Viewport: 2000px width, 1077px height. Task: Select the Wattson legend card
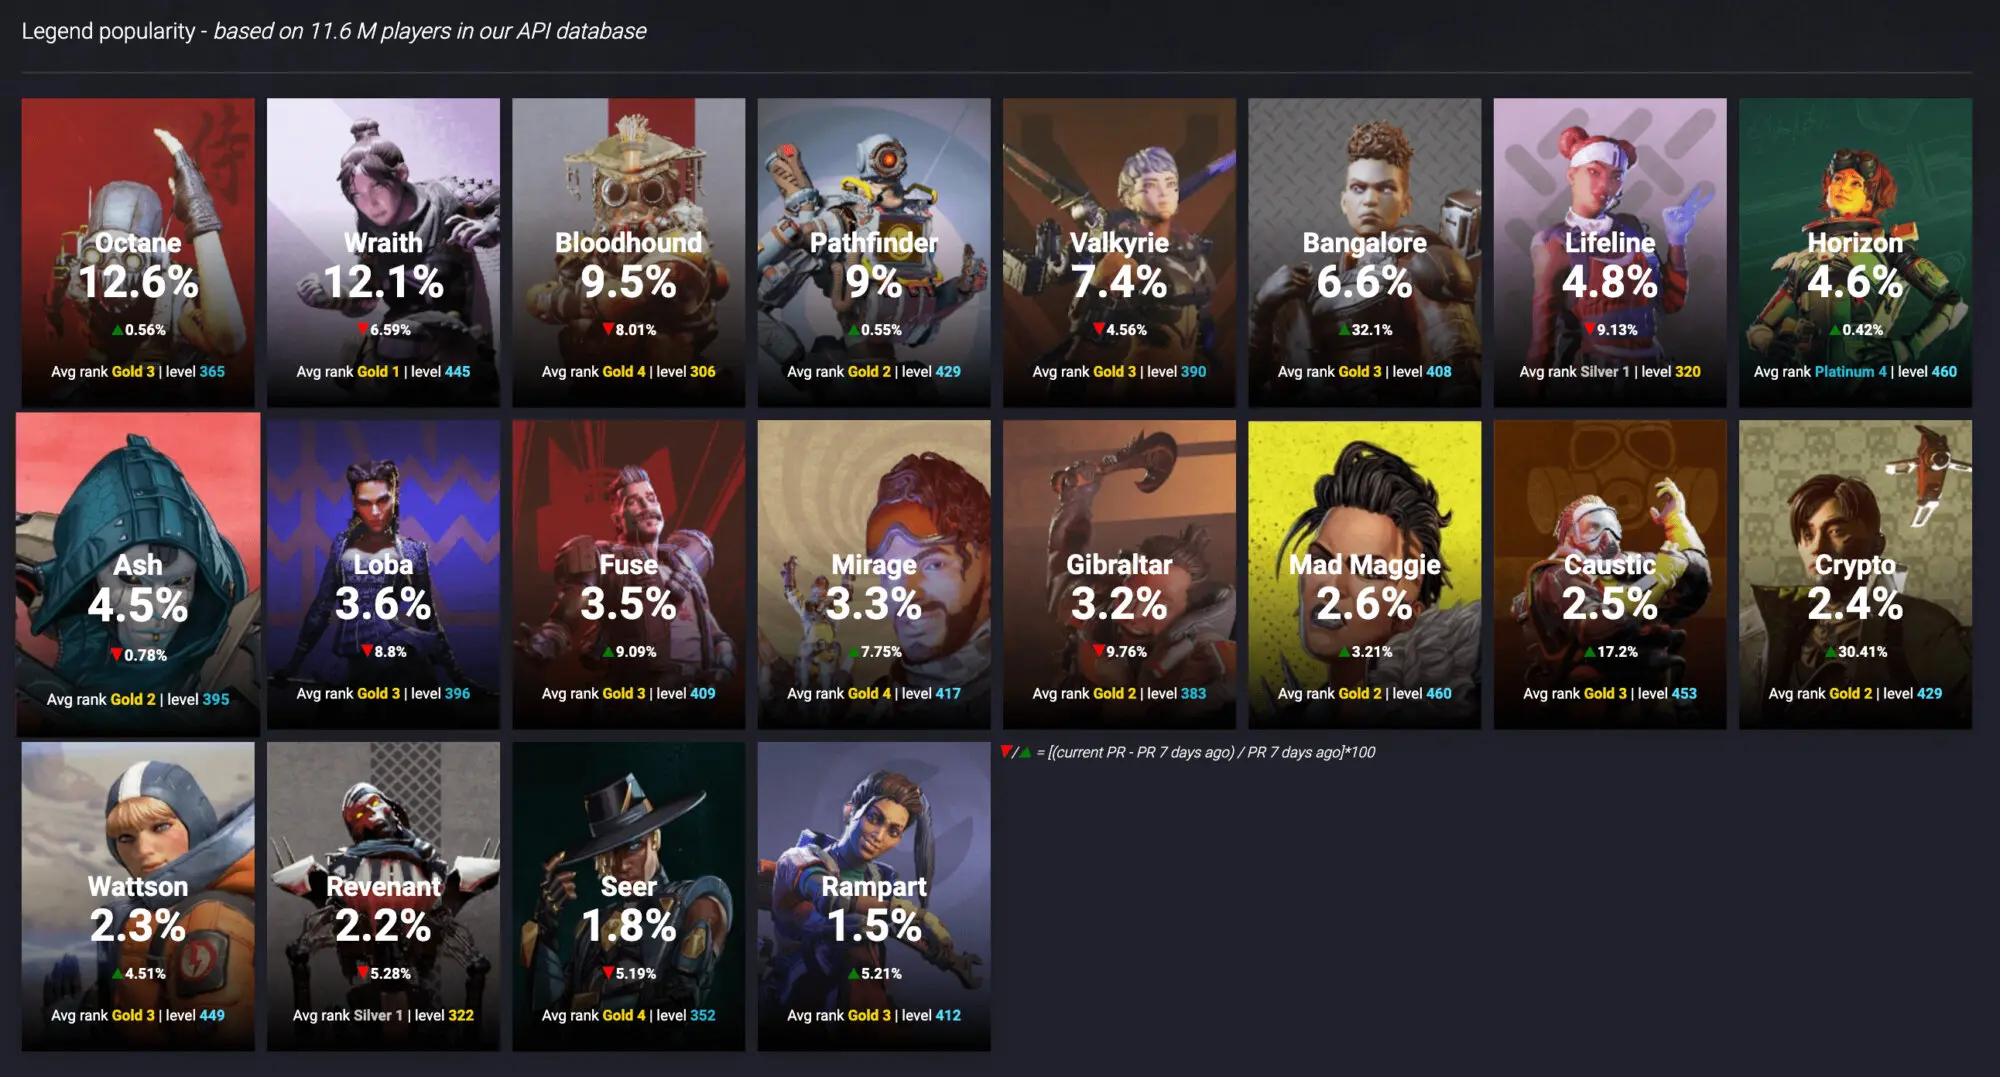point(138,896)
